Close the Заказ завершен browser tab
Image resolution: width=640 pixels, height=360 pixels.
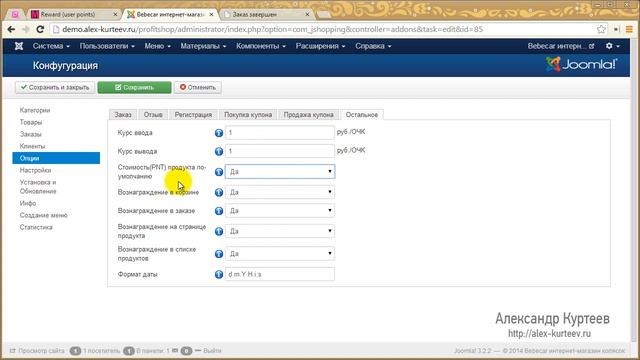pos(307,14)
